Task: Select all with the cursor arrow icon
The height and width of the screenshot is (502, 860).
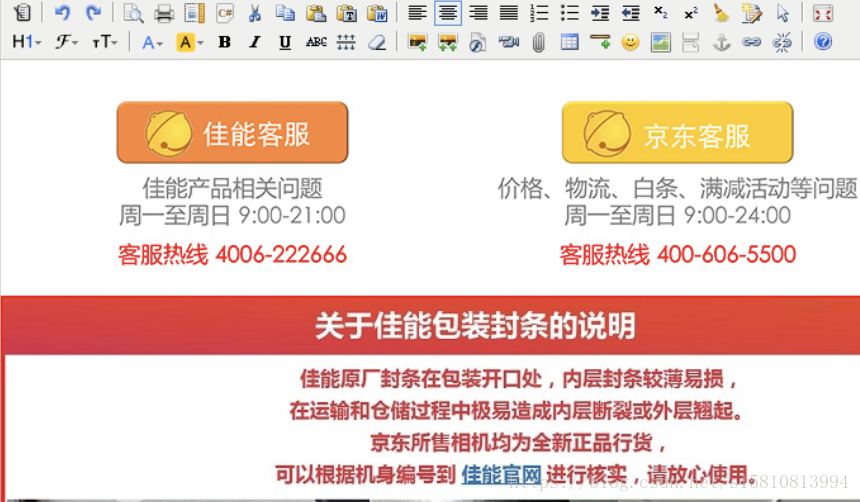Action: click(783, 12)
